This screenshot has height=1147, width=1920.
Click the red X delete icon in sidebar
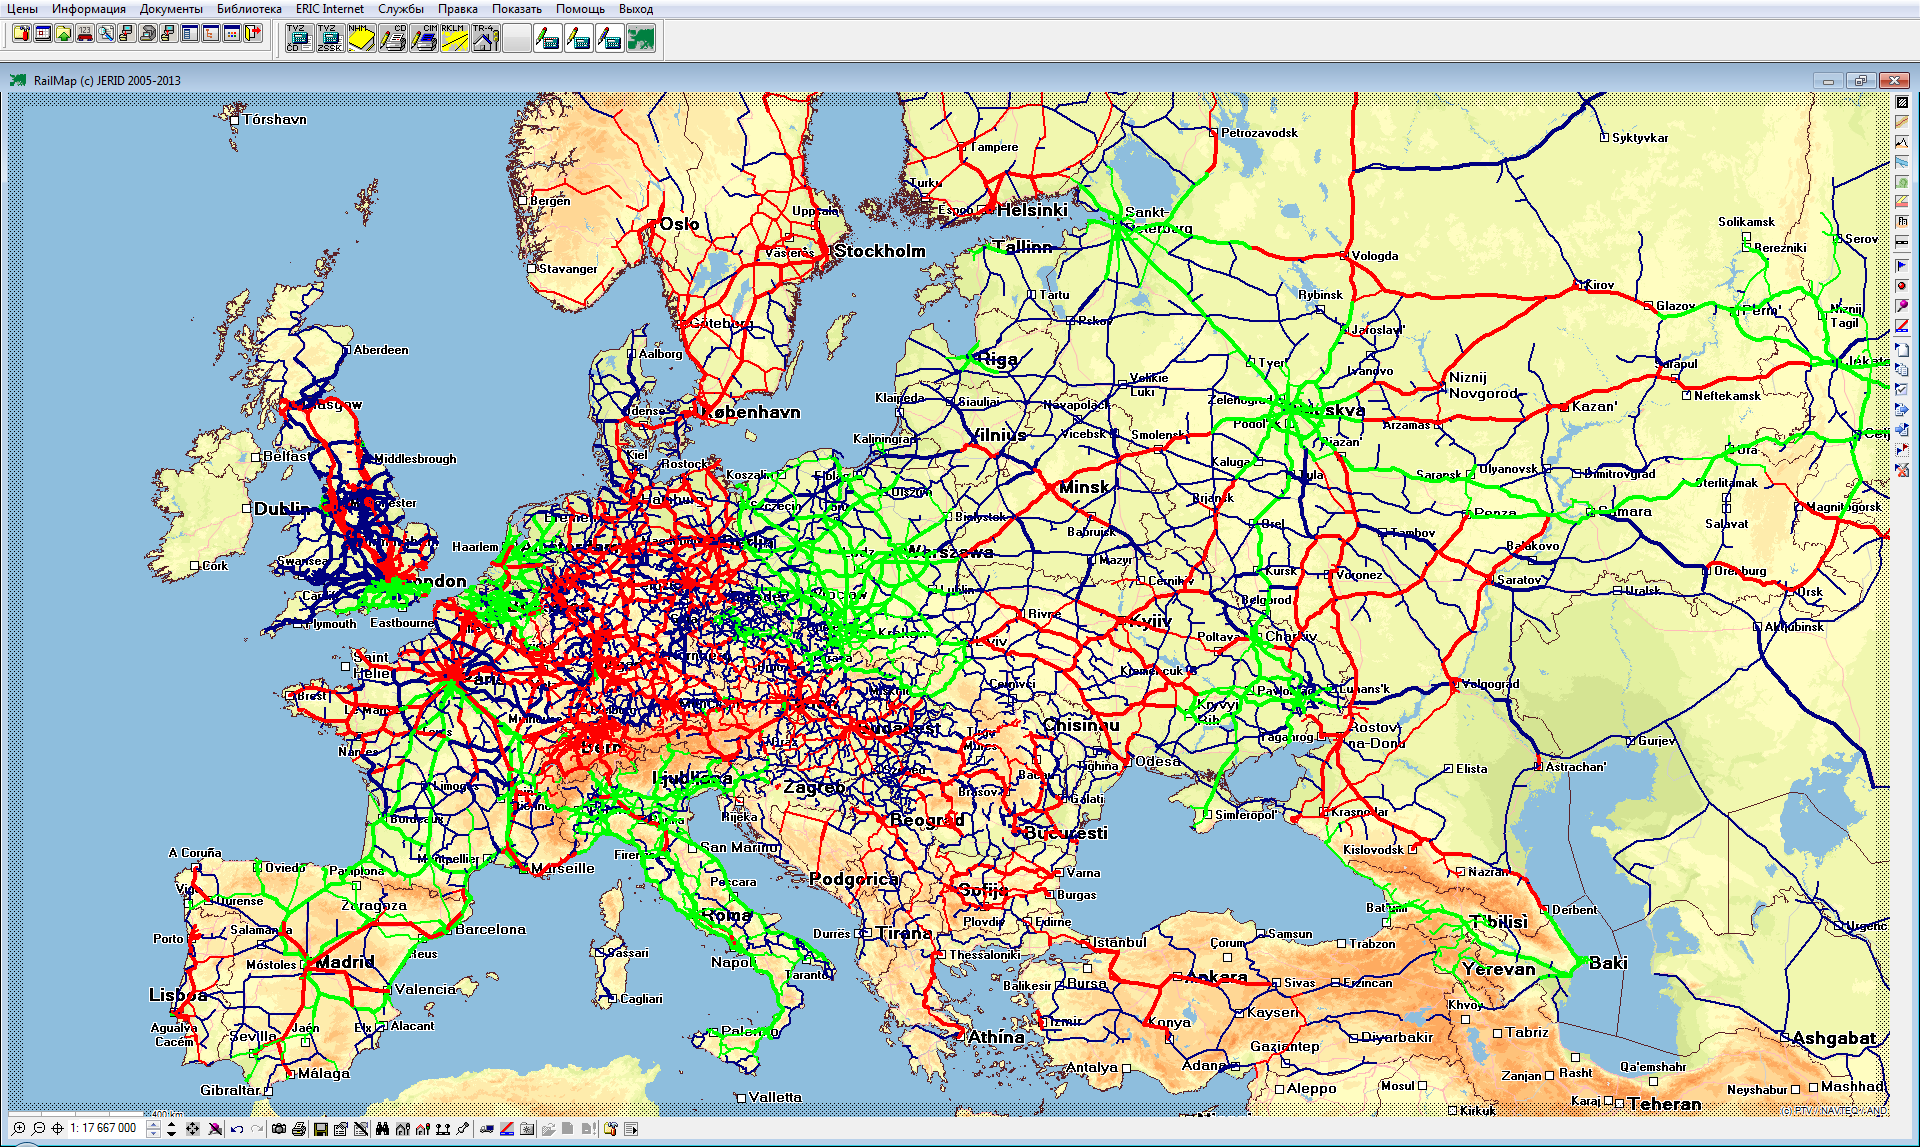(1902, 469)
